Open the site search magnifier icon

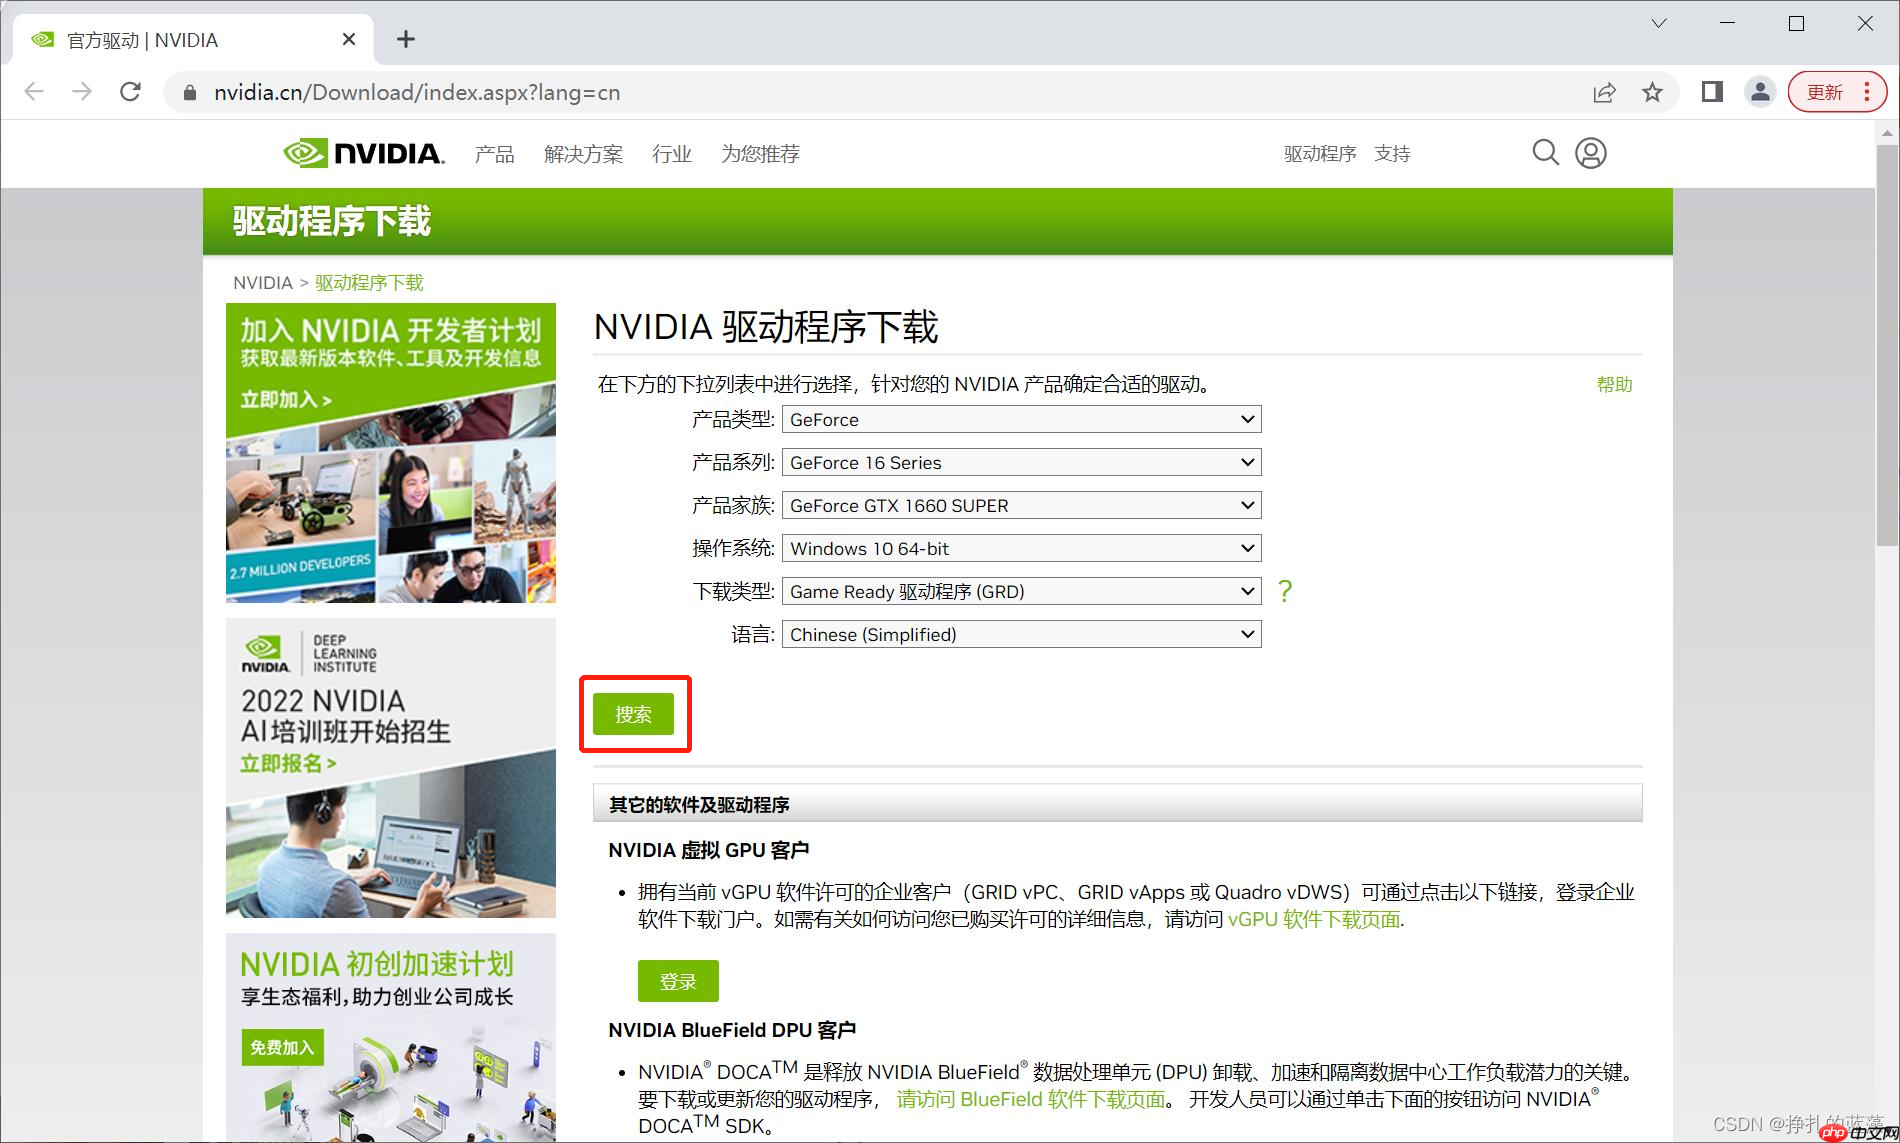pos(1544,152)
